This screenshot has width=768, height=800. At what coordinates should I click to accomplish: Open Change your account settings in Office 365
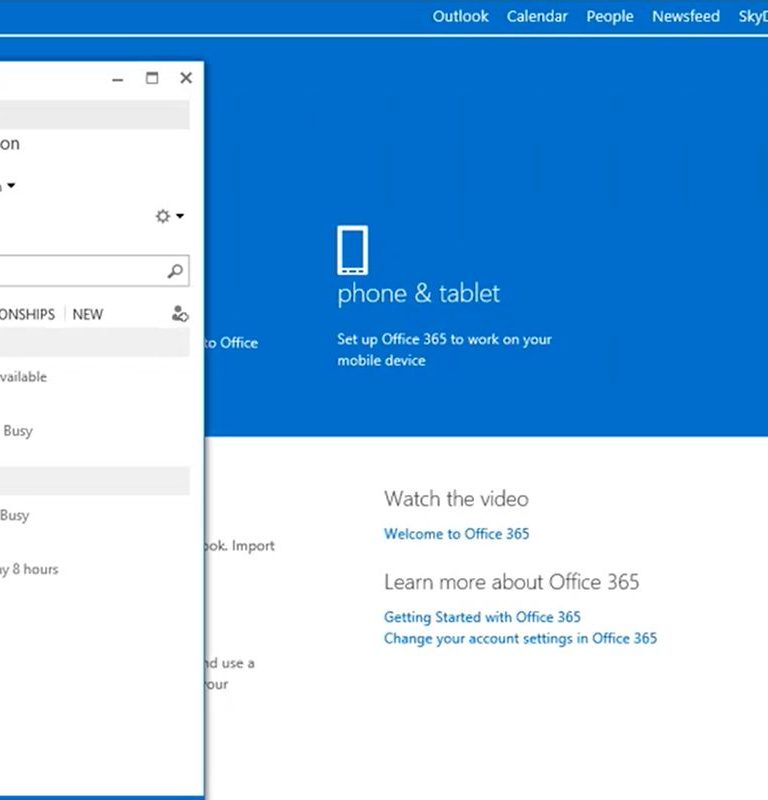[520, 638]
